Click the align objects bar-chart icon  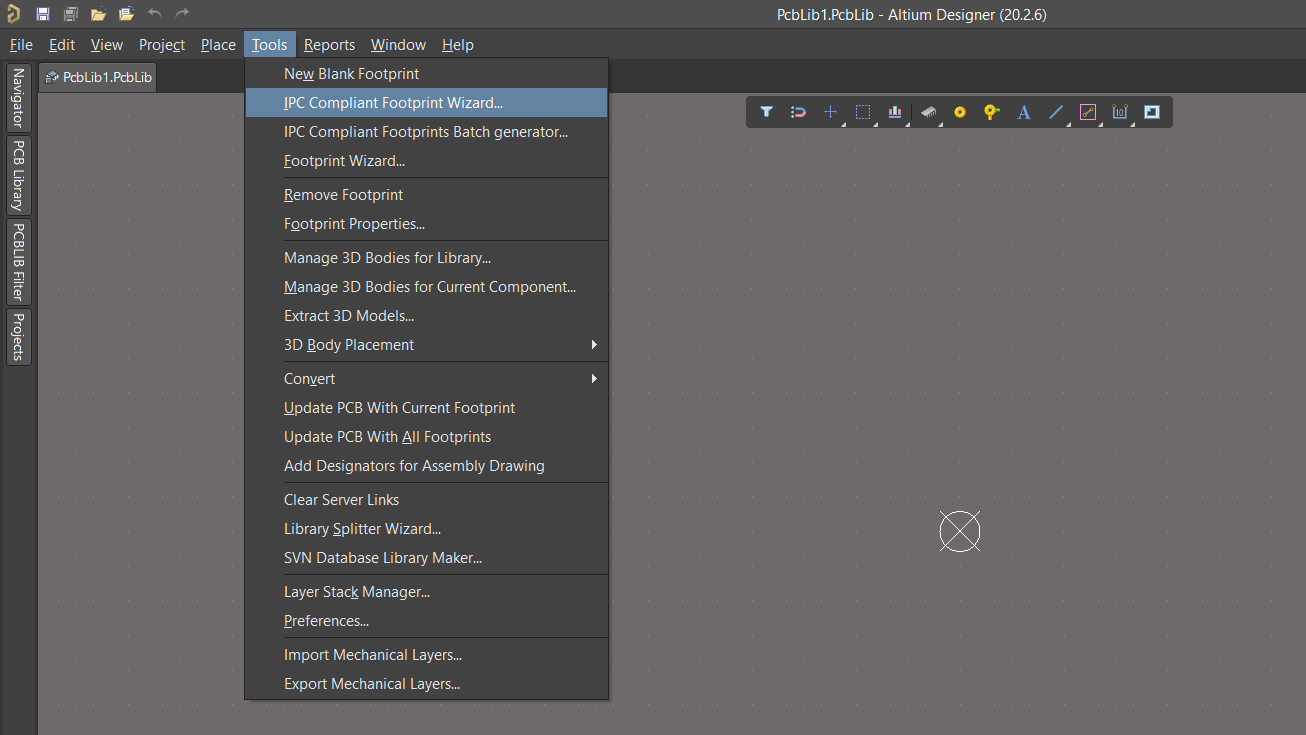click(895, 112)
